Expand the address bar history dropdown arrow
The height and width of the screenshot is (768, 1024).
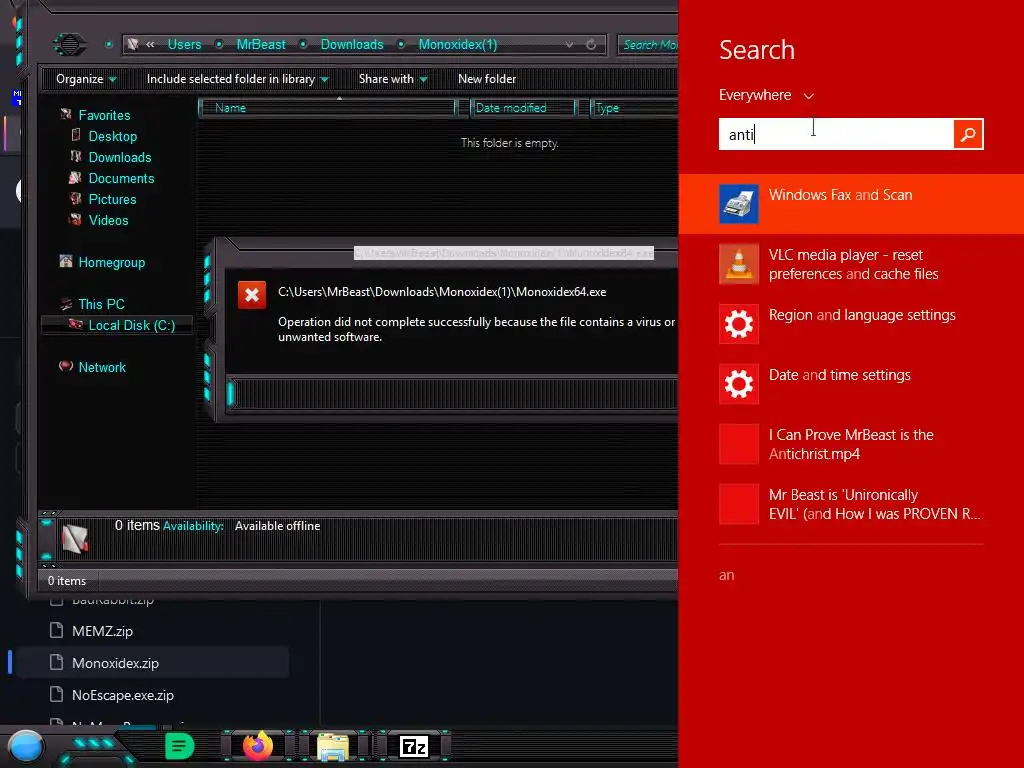569,44
